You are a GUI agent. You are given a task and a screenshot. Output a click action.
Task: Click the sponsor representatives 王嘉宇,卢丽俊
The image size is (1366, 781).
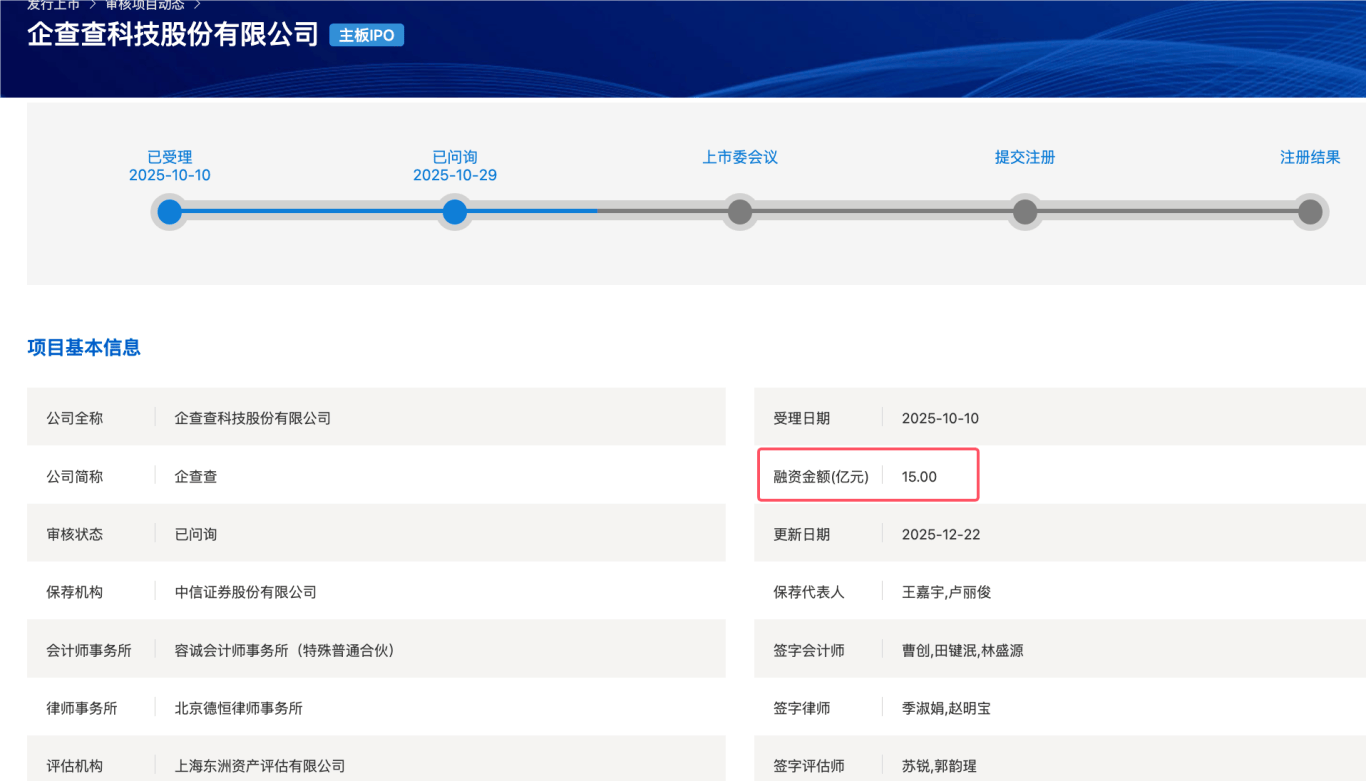947,592
